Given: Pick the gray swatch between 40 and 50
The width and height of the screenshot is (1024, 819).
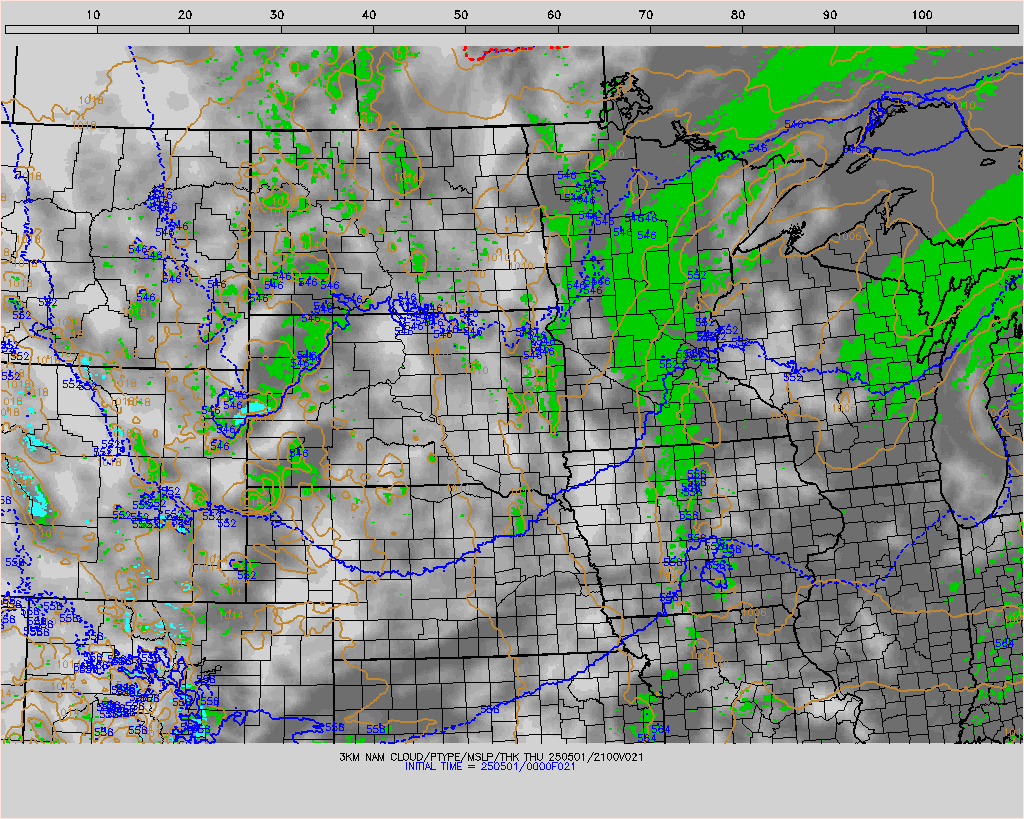Looking at the screenshot, I should click(420, 29).
